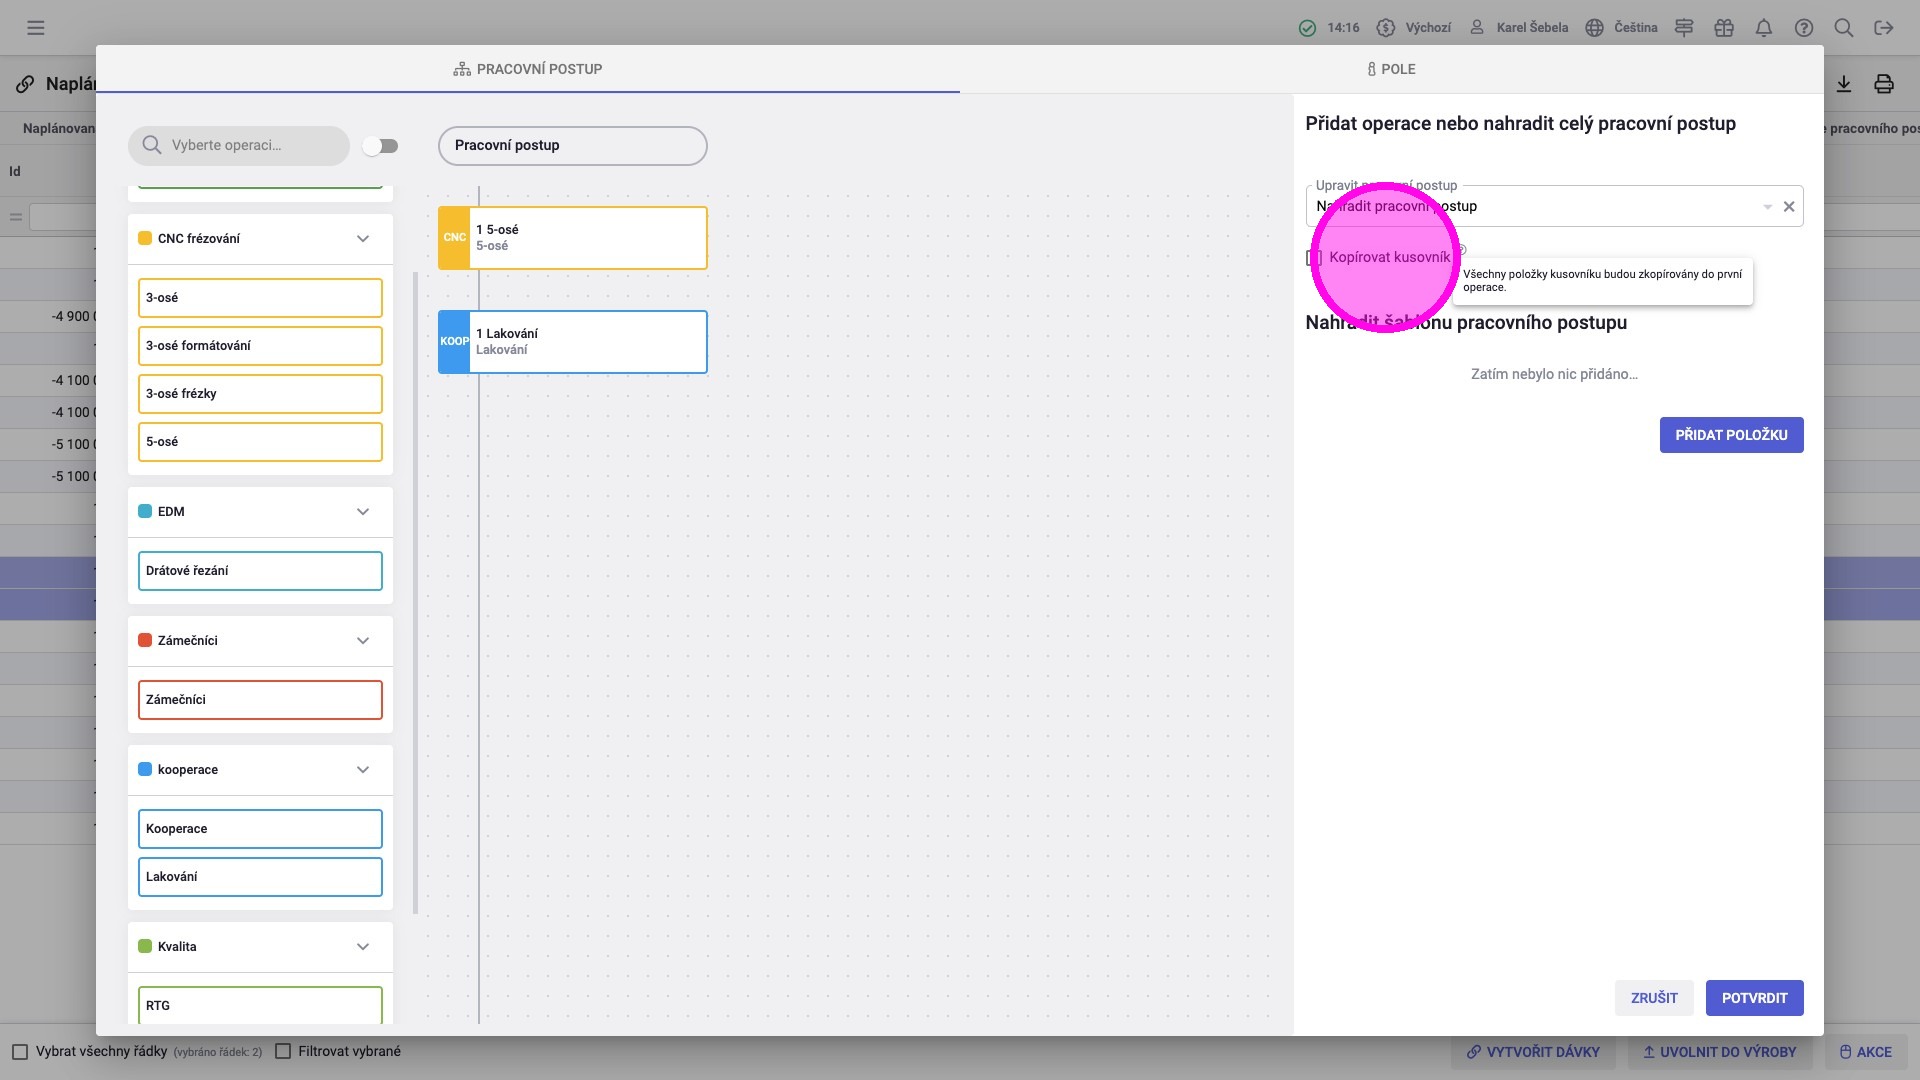Click the download icon
The height and width of the screenshot is (1080, 1920).
pos(1844,84)
